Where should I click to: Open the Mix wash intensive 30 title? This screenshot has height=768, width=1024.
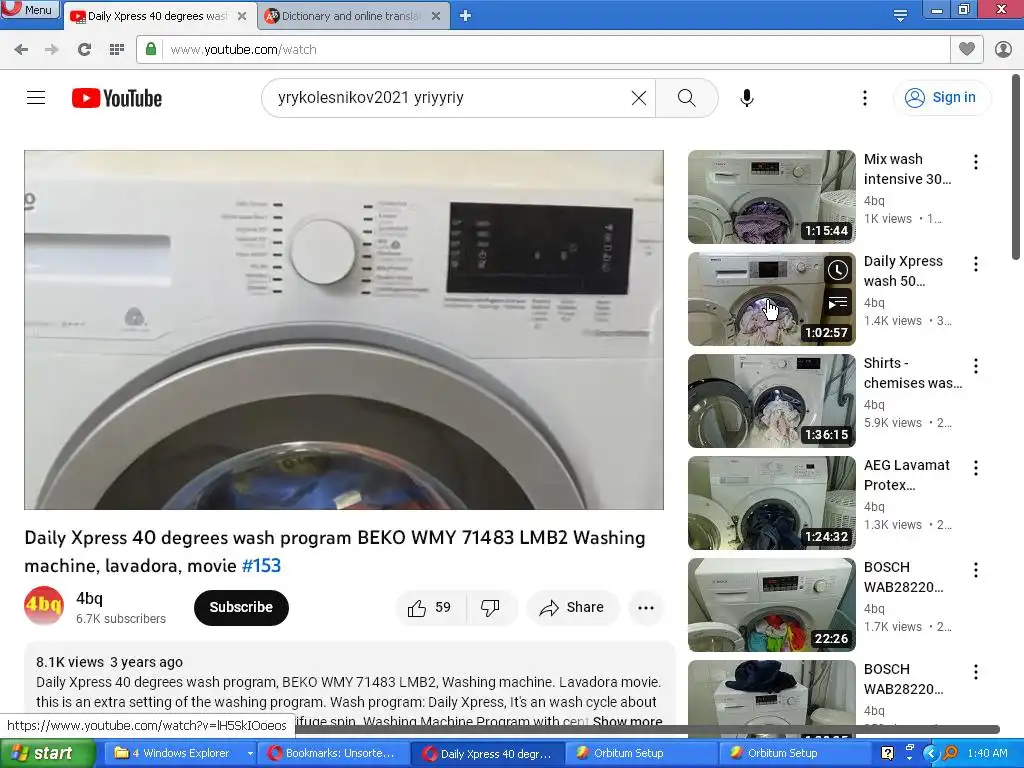pos(907,169)
